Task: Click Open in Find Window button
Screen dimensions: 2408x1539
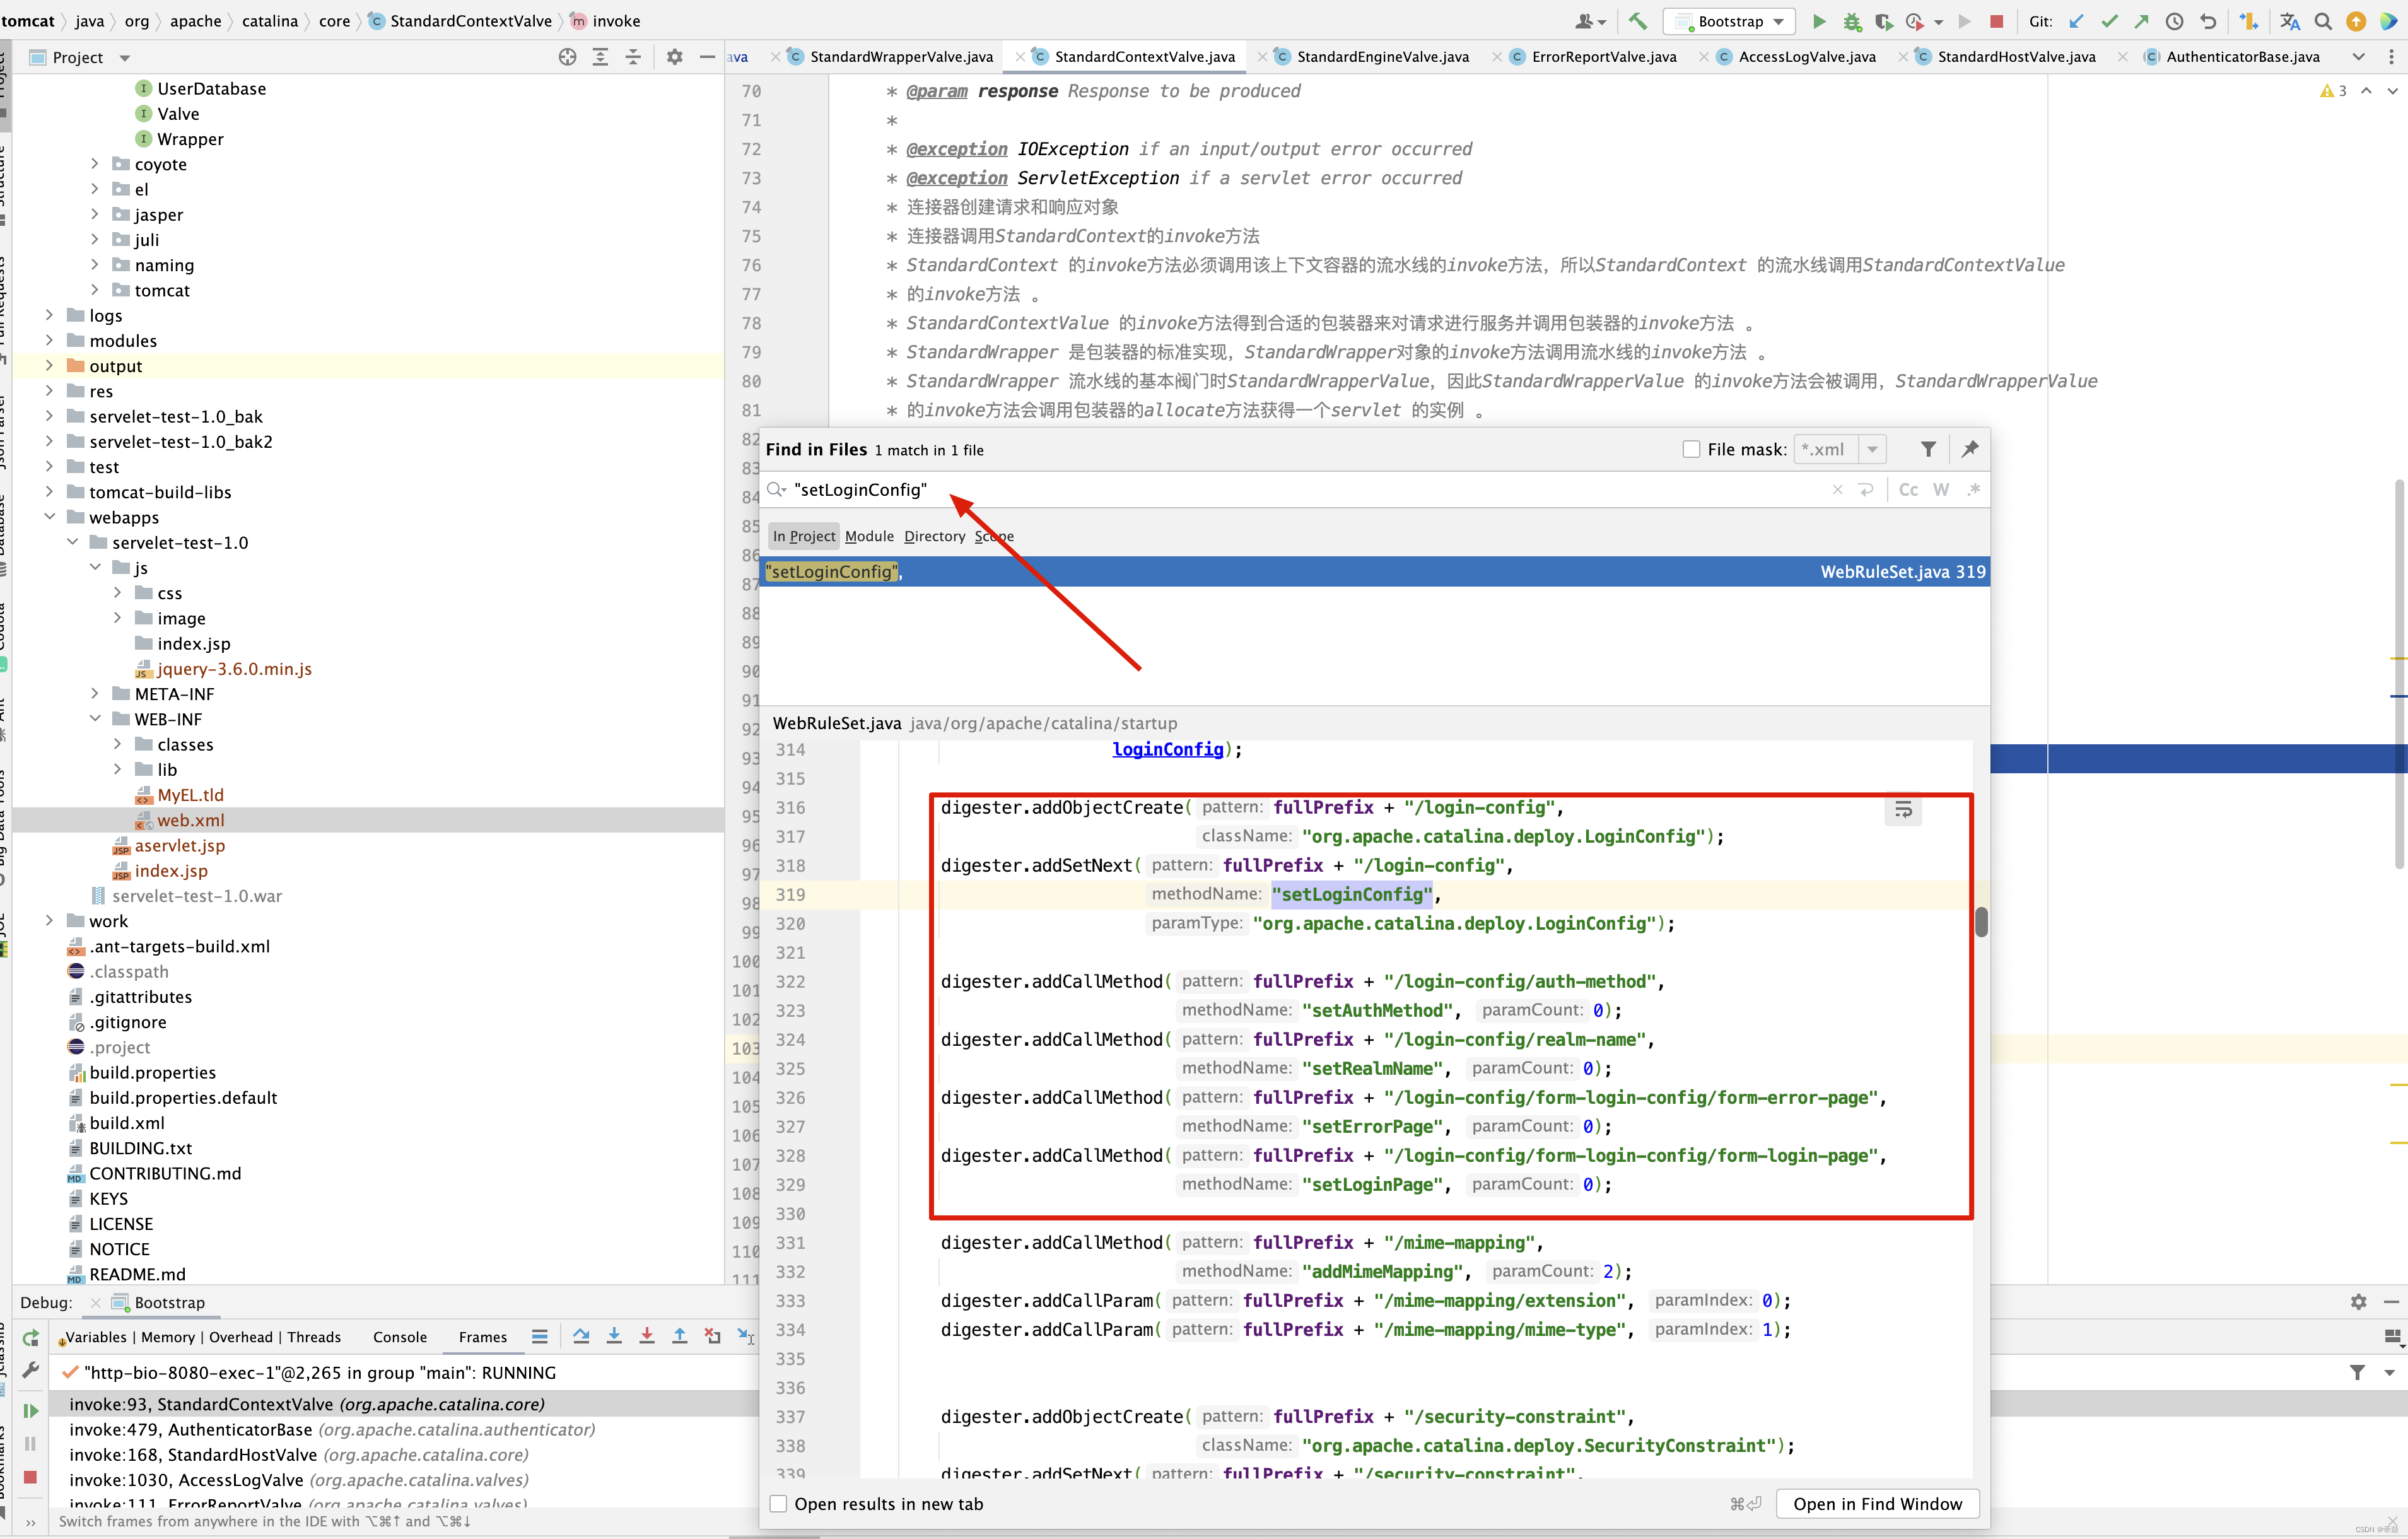Action: click(1877, 1503)
